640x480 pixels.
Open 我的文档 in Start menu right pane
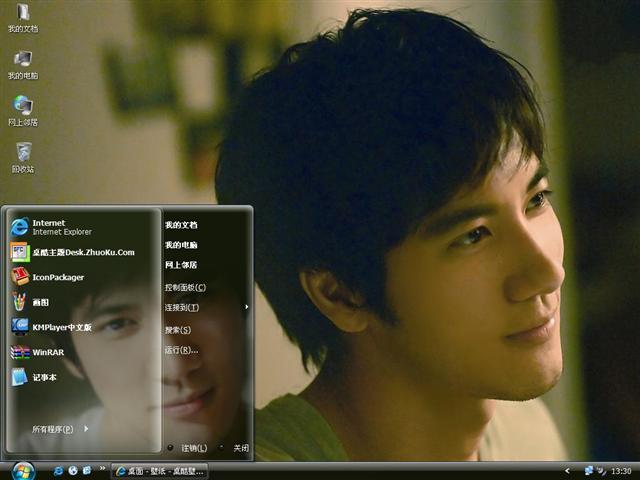181,225
